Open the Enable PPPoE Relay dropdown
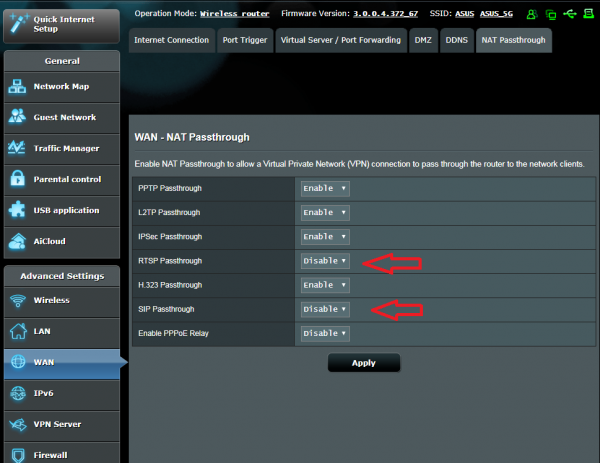600x463 pixels. [325, 333]
